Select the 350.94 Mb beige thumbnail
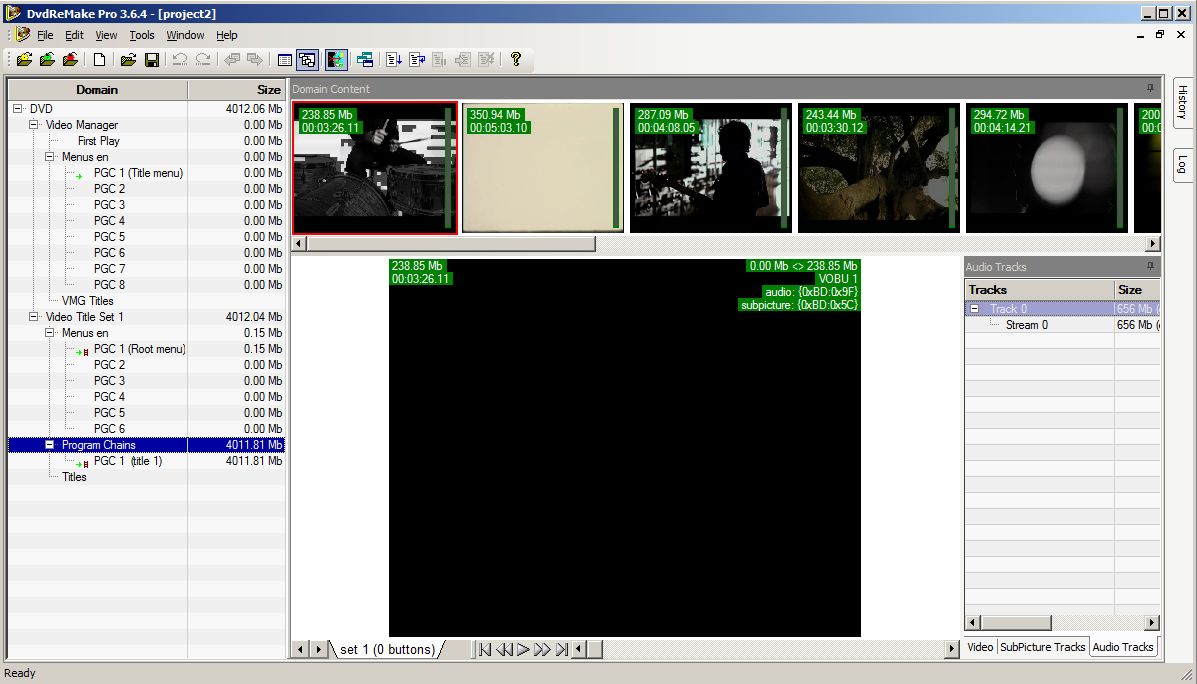Viewport: 1197px width, 684px height. coord(542,168)
